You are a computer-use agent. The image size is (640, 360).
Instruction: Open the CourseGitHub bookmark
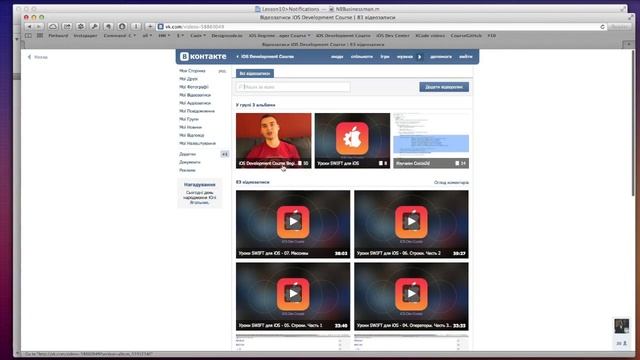click(466, 36)
